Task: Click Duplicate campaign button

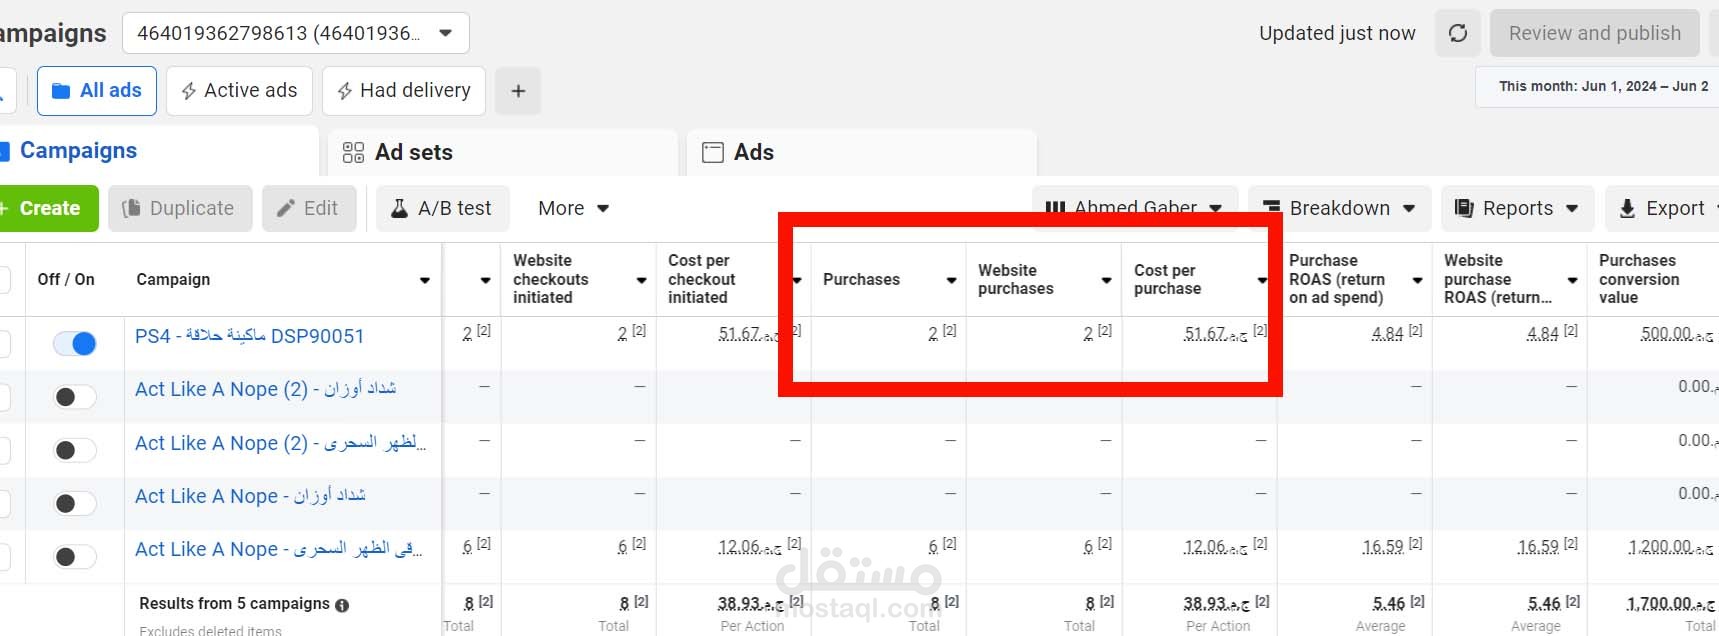Action: click(x=180, y=208)
